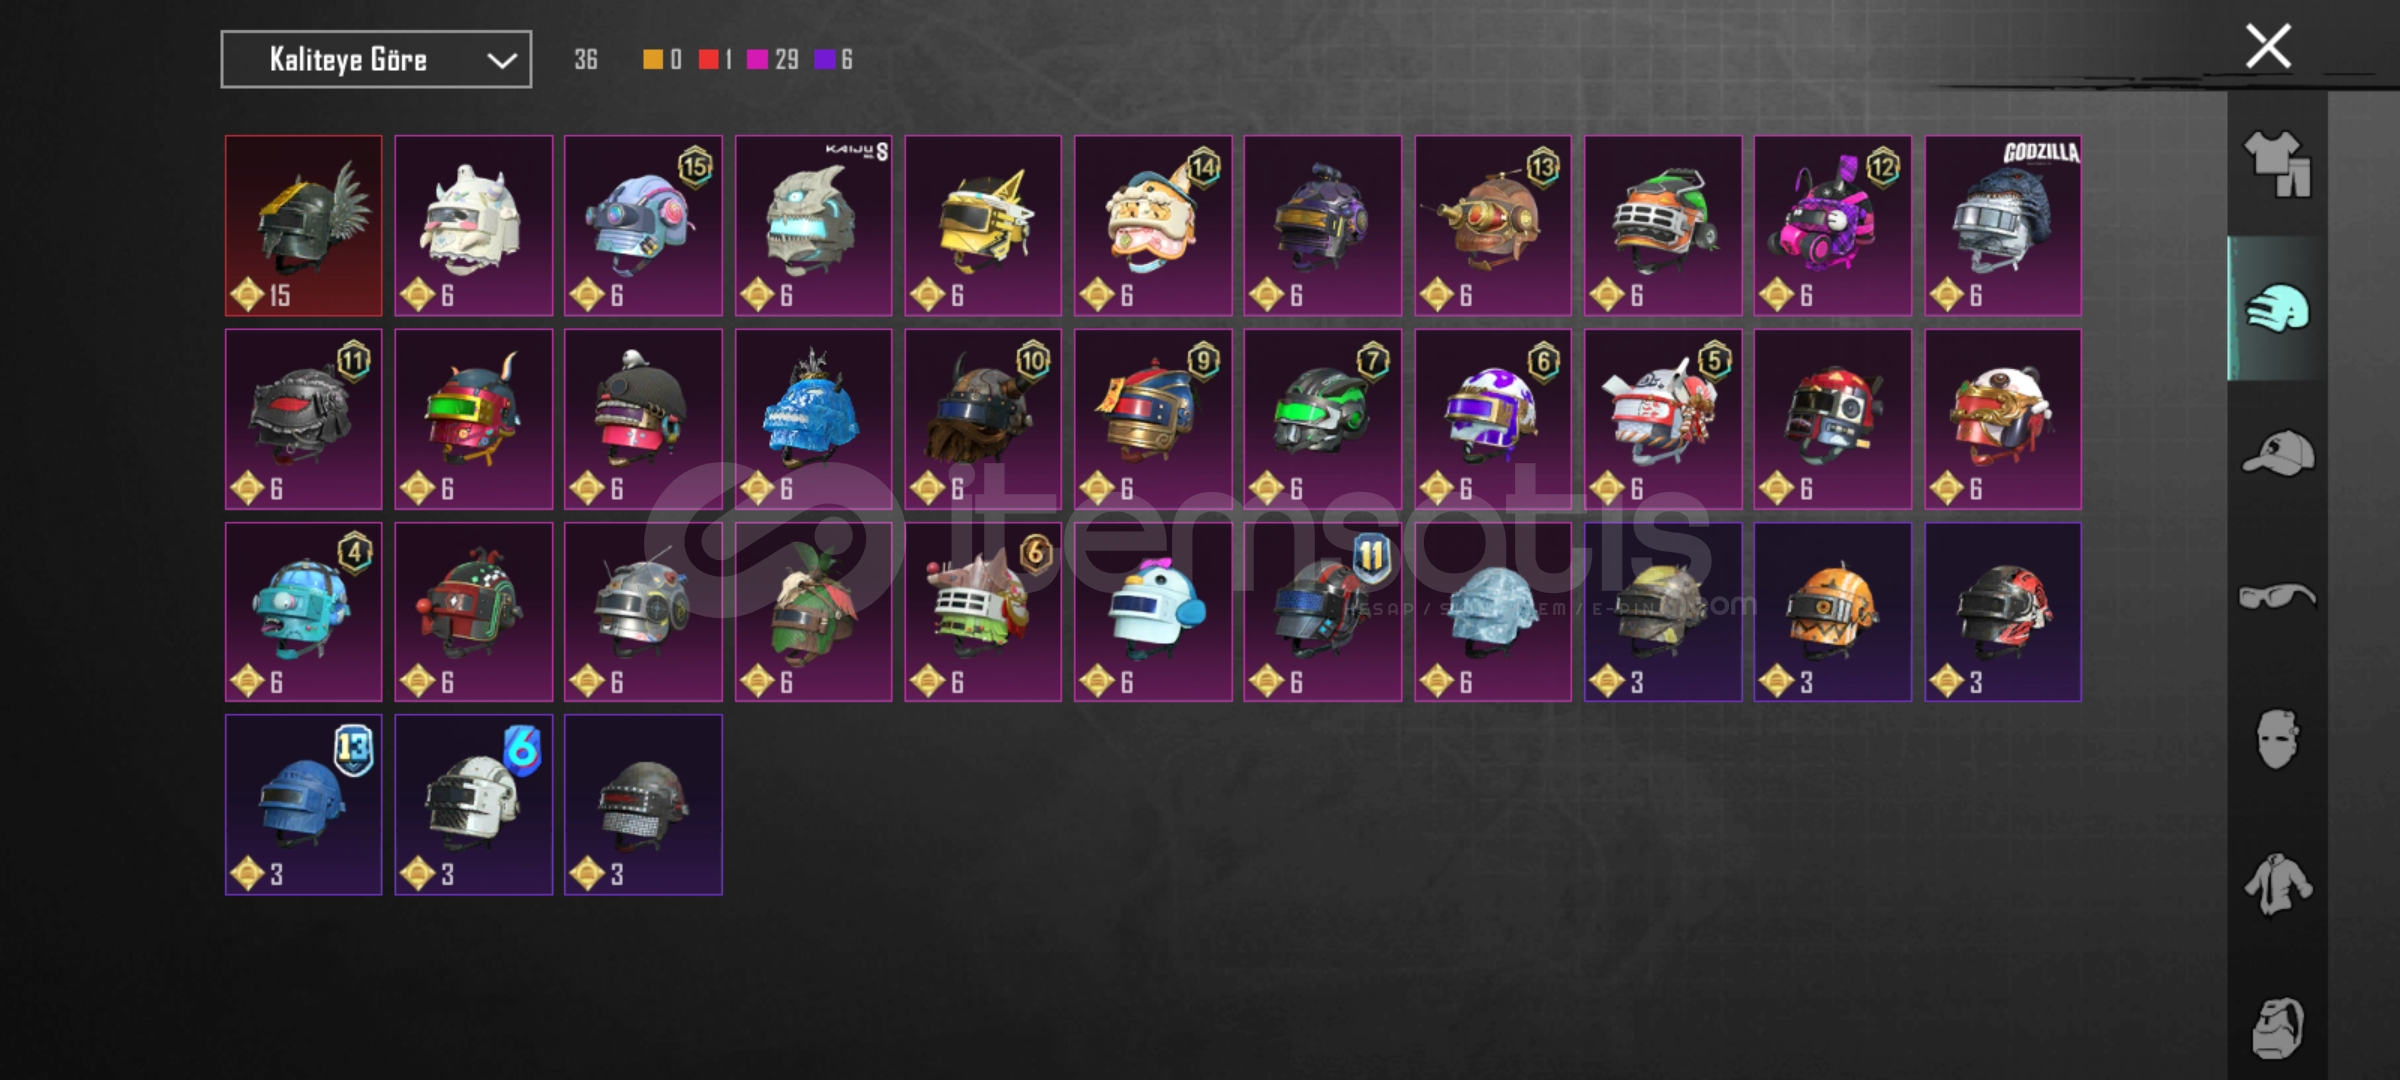
Task: Open the jacket category icon
Action: tap(2277, 884)
